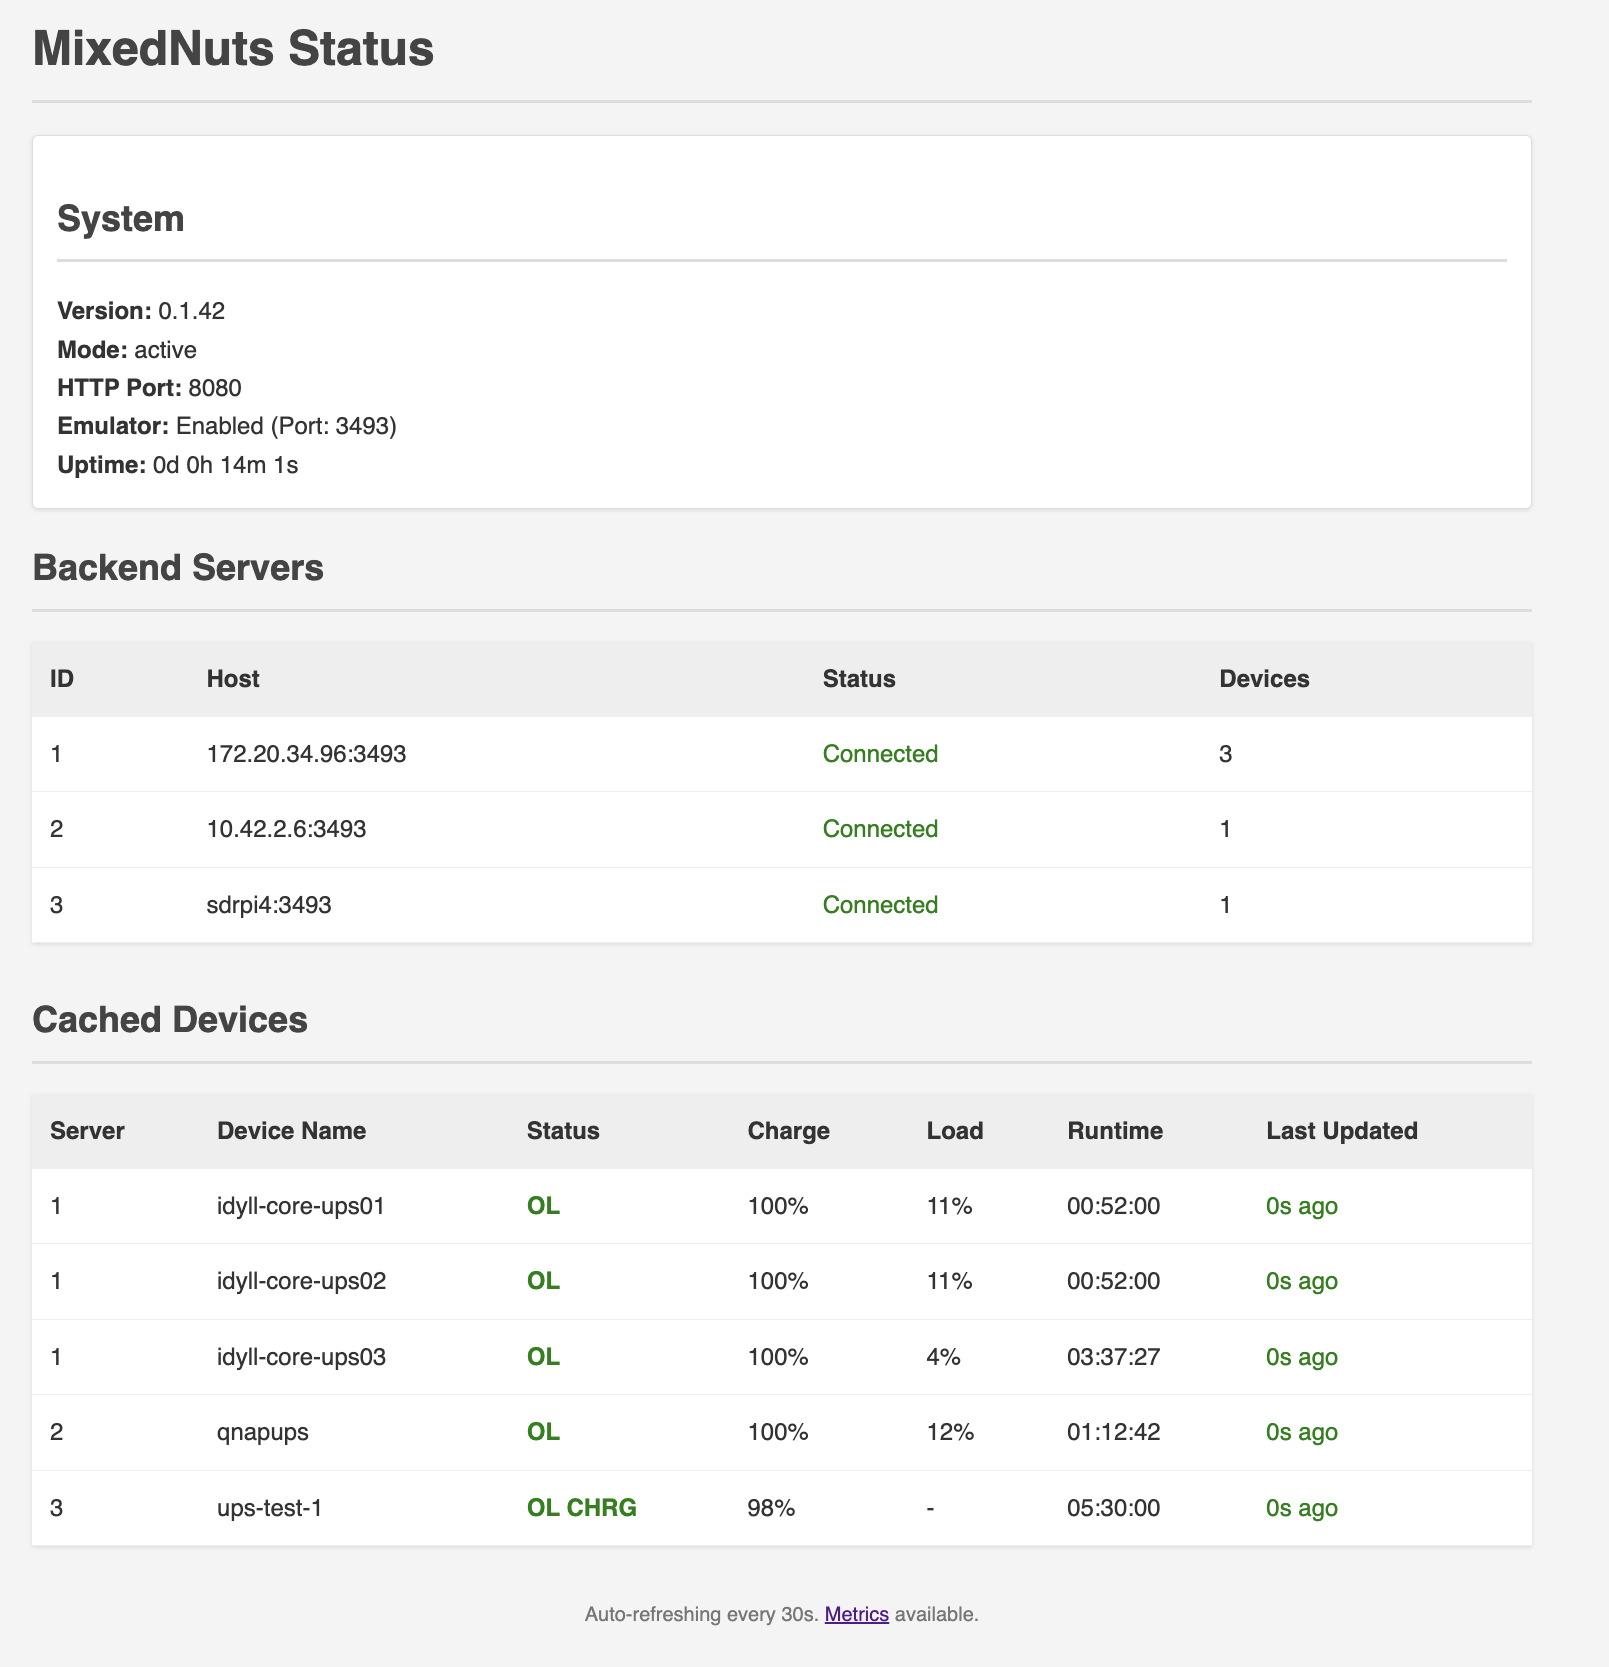Image resolution: width=1609 pixels, height=1667 pixels.
Task: Click the Runtime value 05:30:00 for ups-test-1
Action: pos(1113,1507)
